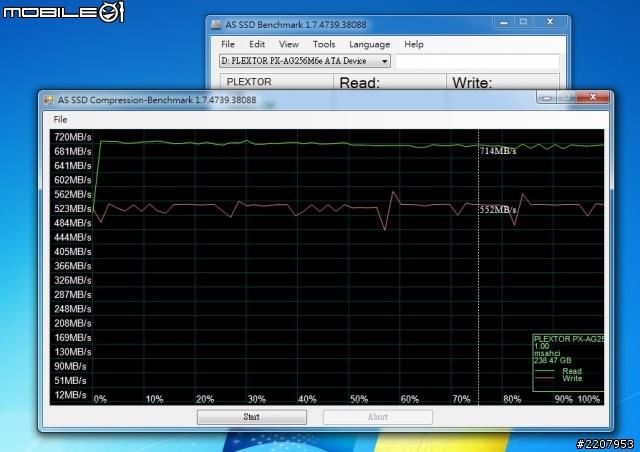Click the PLEXTOR PX-AG25 legend title
Image resolution: width=640 pixels, height=452 pixels.
(x=569, y=339)
